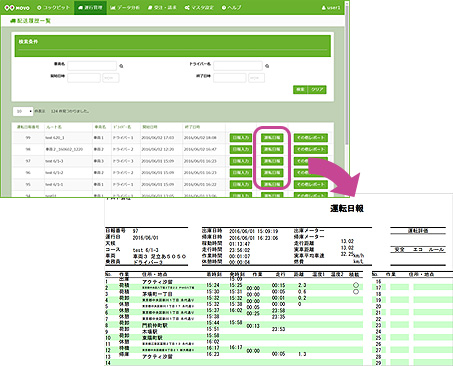Click the クリア button
The height and width of the screenshot is (366, 453).
coord(317,89)
